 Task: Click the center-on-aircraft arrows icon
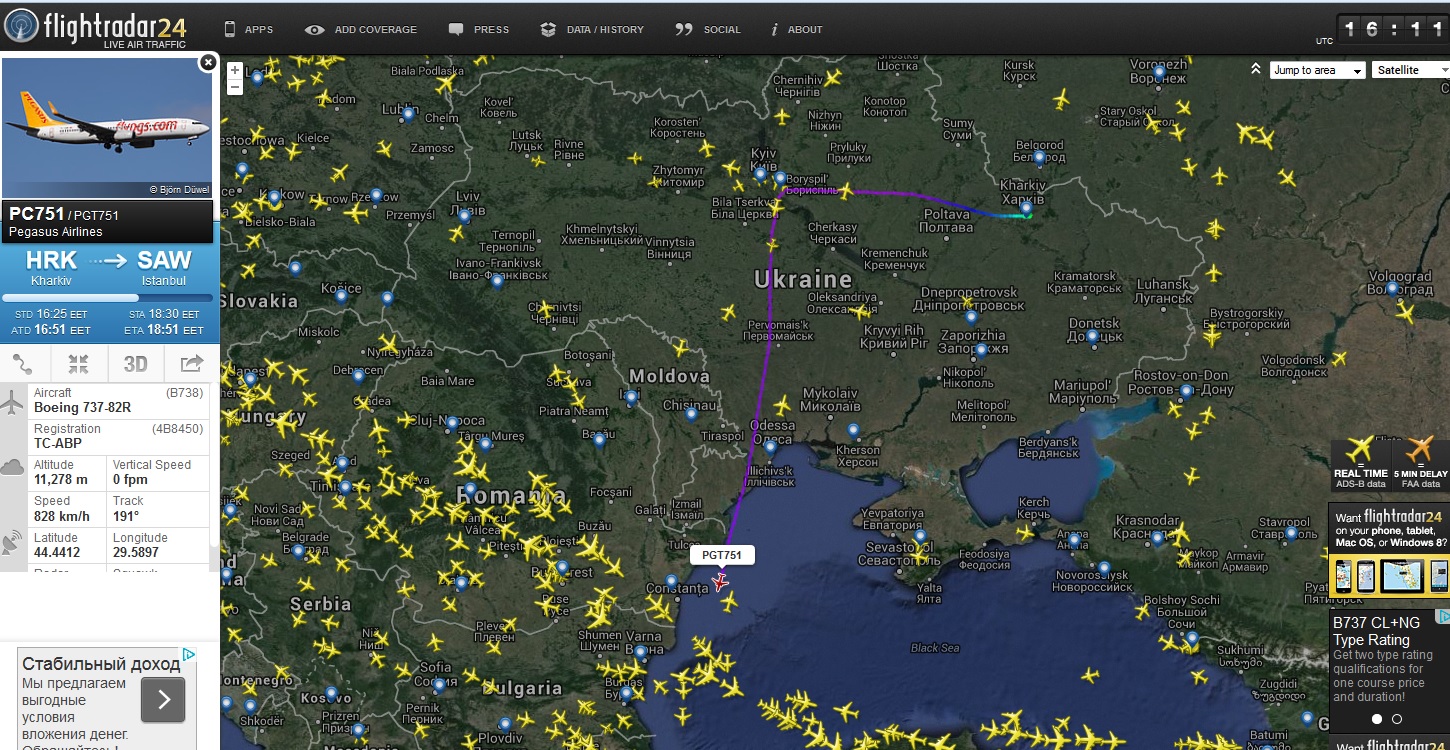(79, 363)
